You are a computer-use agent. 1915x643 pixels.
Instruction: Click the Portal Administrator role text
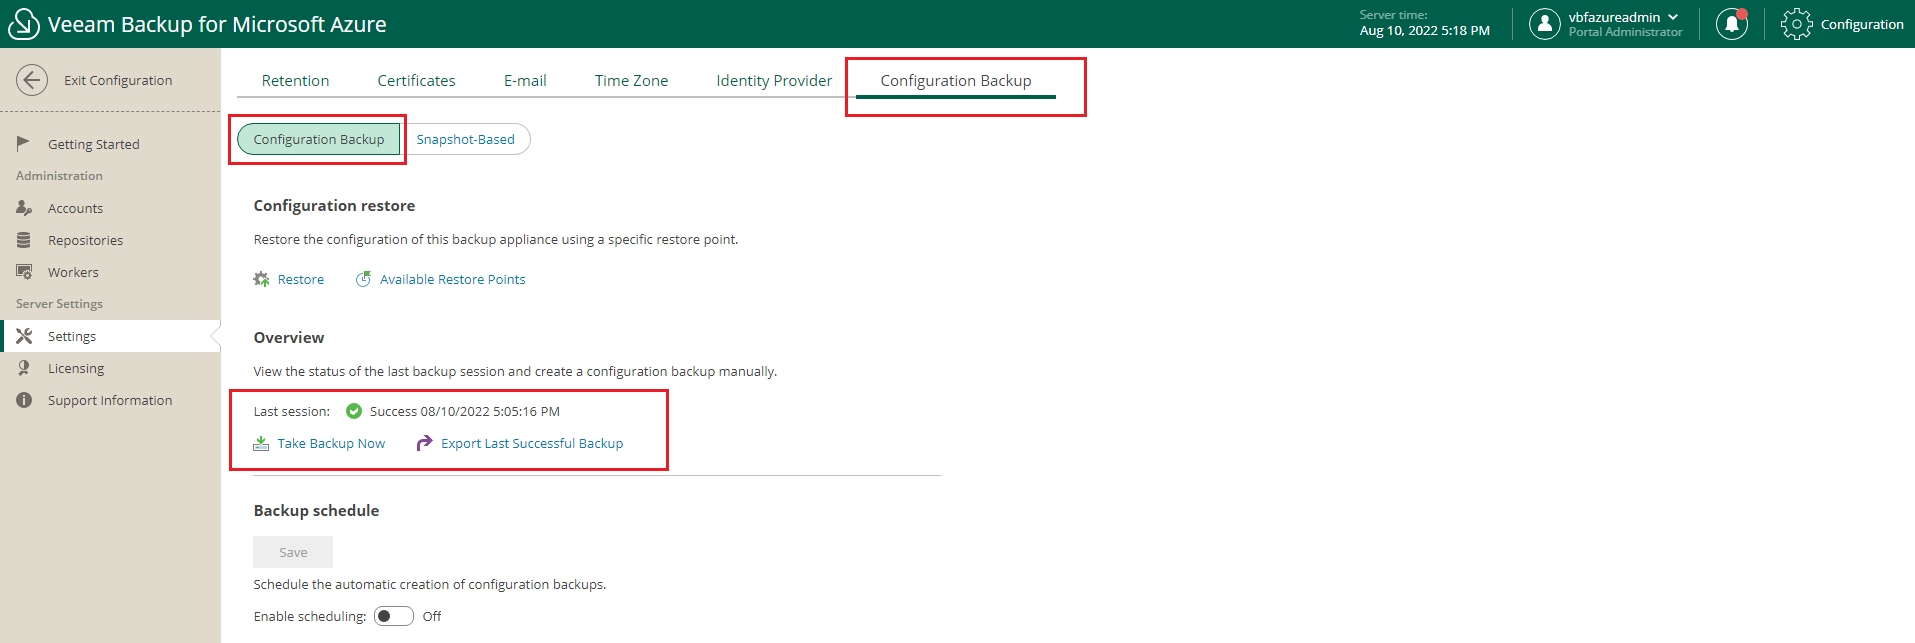coord(1625,32)
